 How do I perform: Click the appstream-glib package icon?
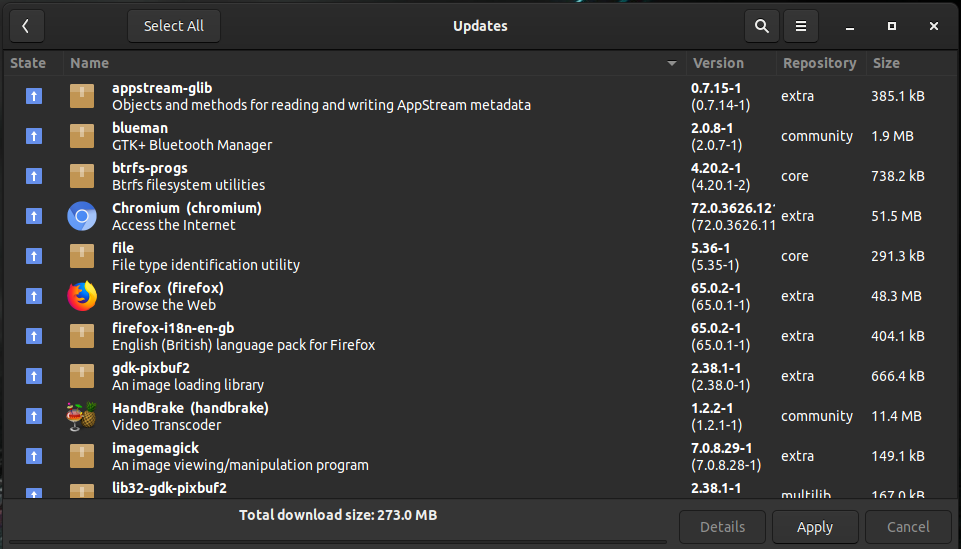(x=82, y=96)
